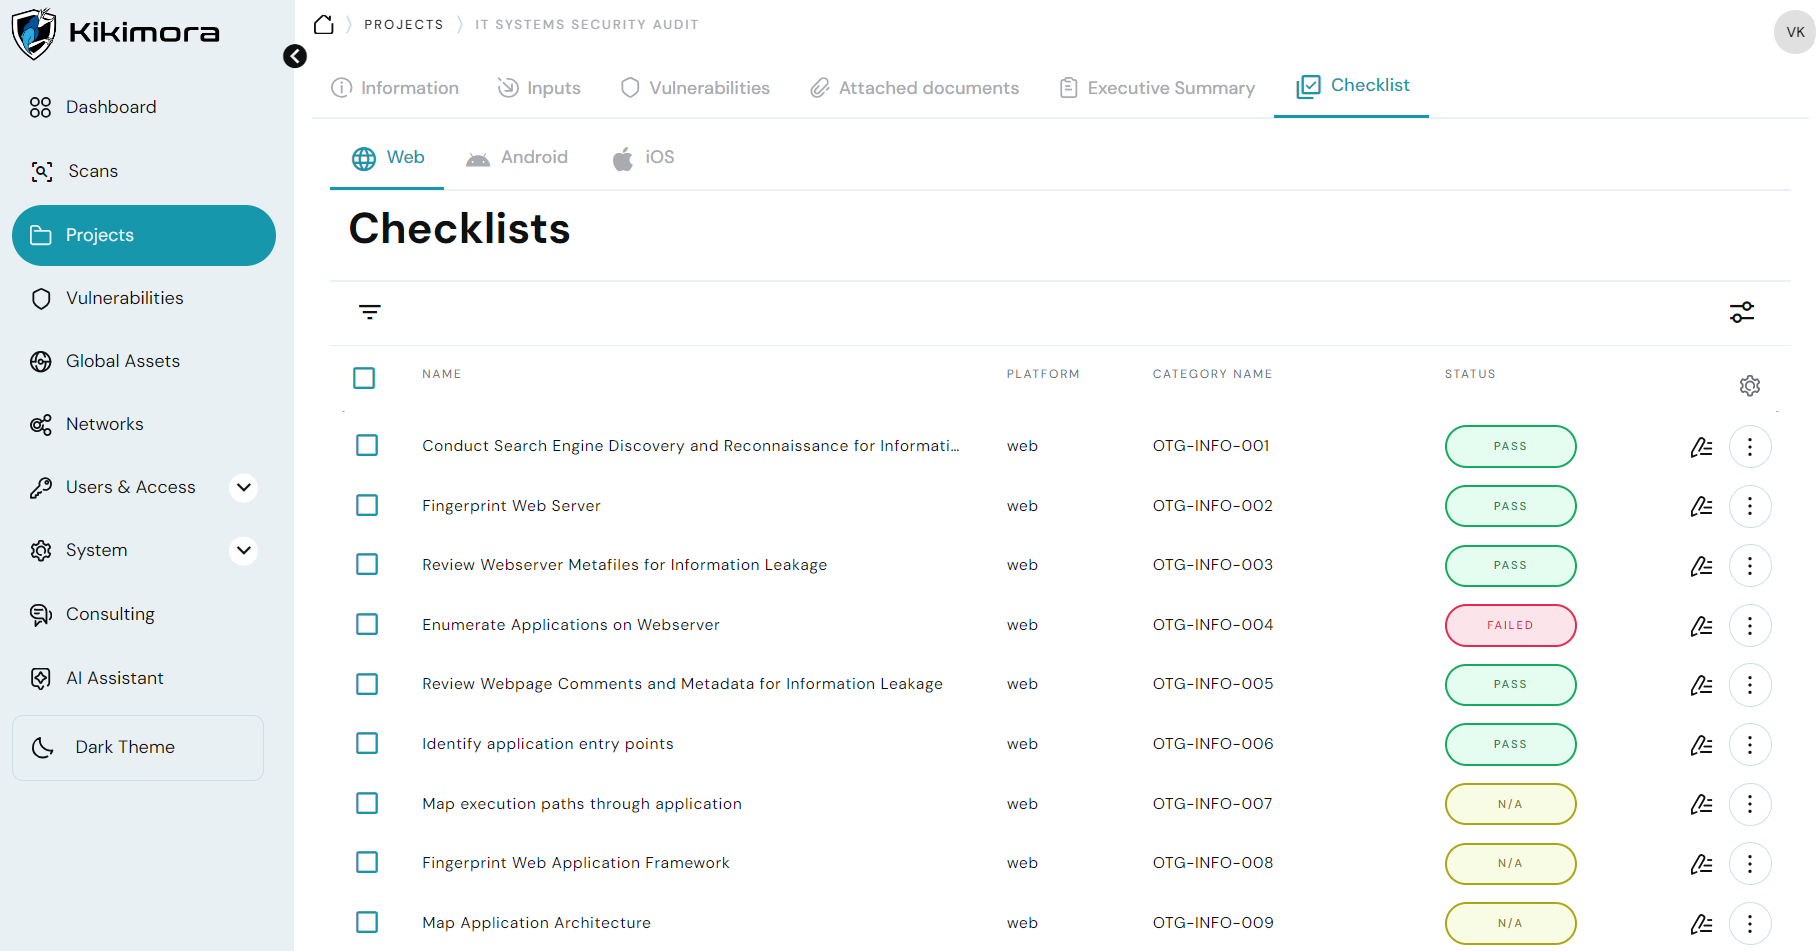Toggle the select-all checkbox in header
The image size is (1819, 951).
click(x=364, y=378)
